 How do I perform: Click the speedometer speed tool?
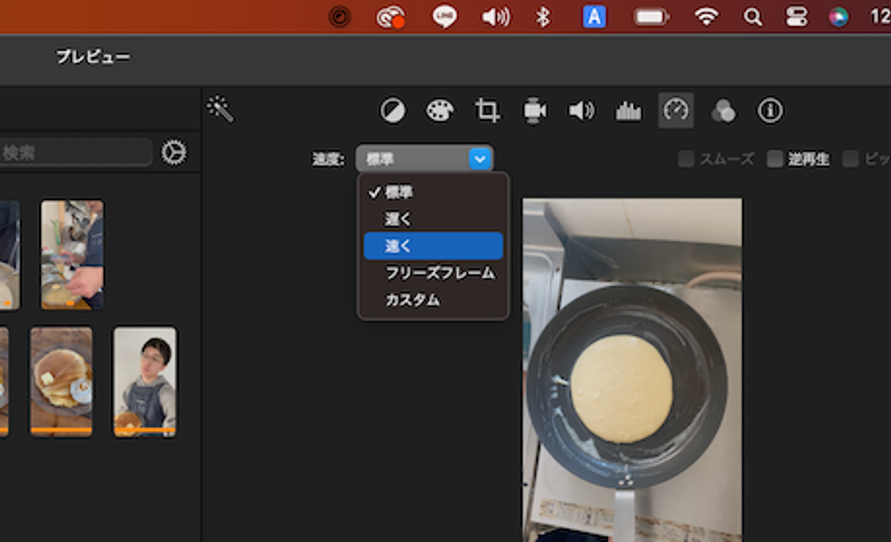pyautogui.click(x=676, y=110)
